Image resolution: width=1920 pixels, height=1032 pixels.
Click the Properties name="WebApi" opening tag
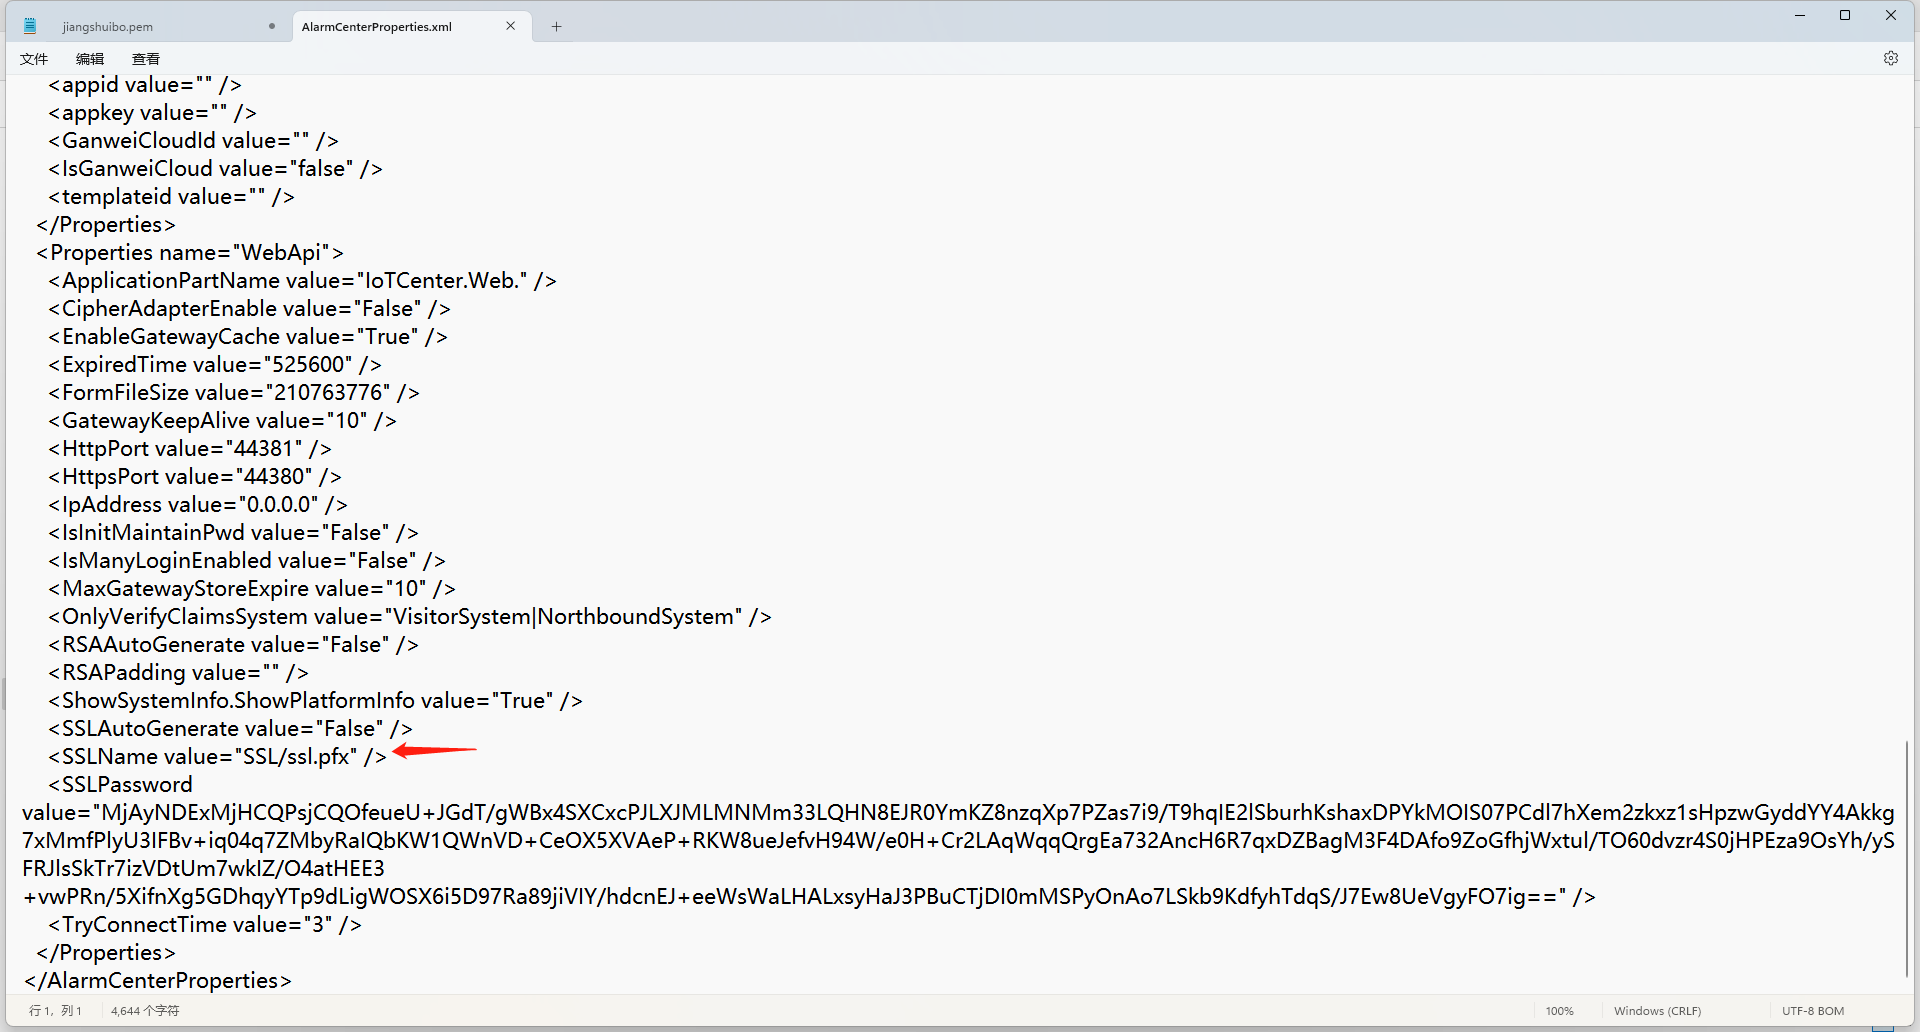(x=190, y=253)
